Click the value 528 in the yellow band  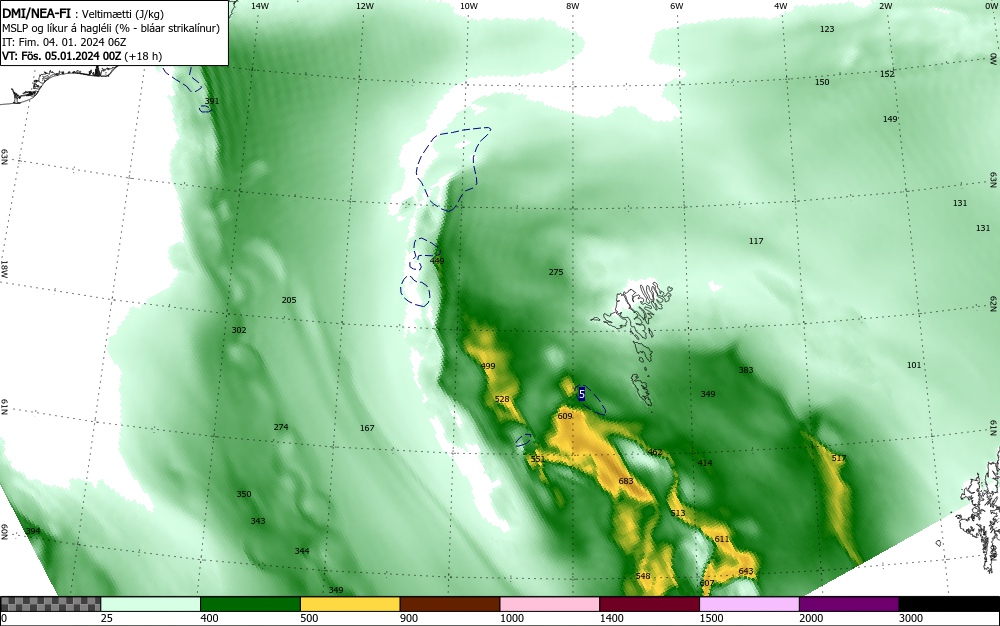(x=502, y=399)
